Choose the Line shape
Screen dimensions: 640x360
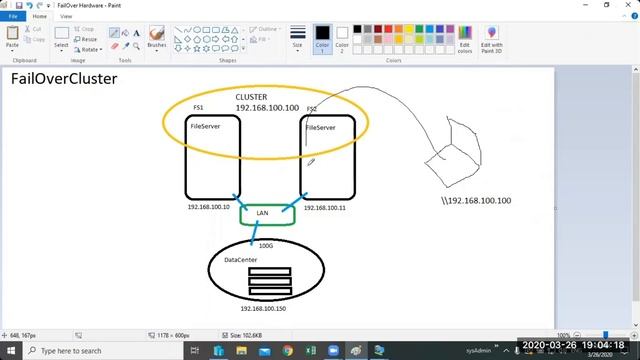pyautogui.click(x=178, y=30)
